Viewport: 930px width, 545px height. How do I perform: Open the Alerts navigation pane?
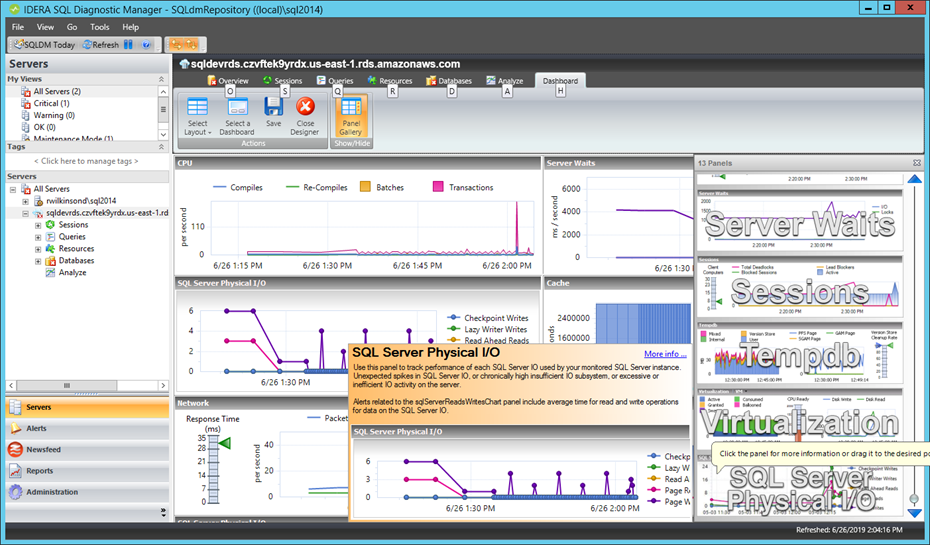[x=88, y=428]
